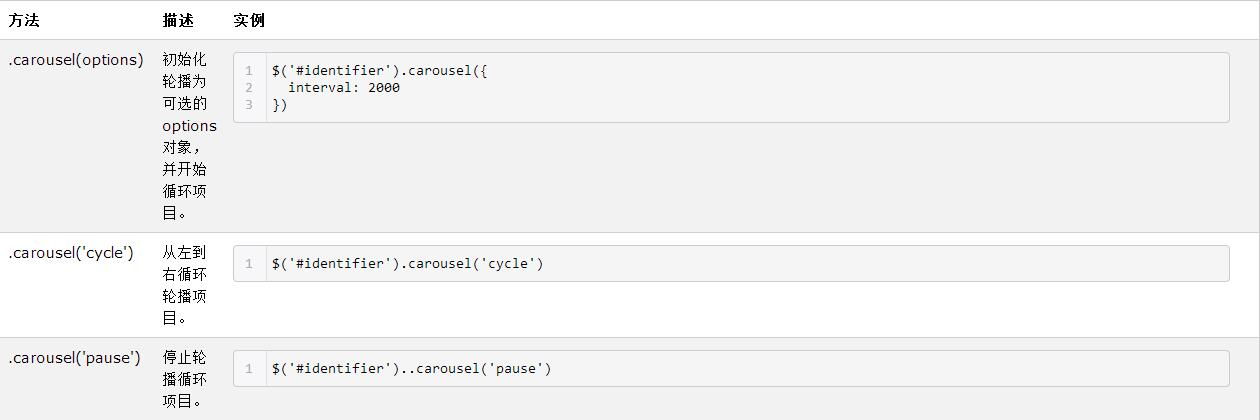Click the "实例" column header
This screenshot has width=1260, height=420.
(249, 20)
